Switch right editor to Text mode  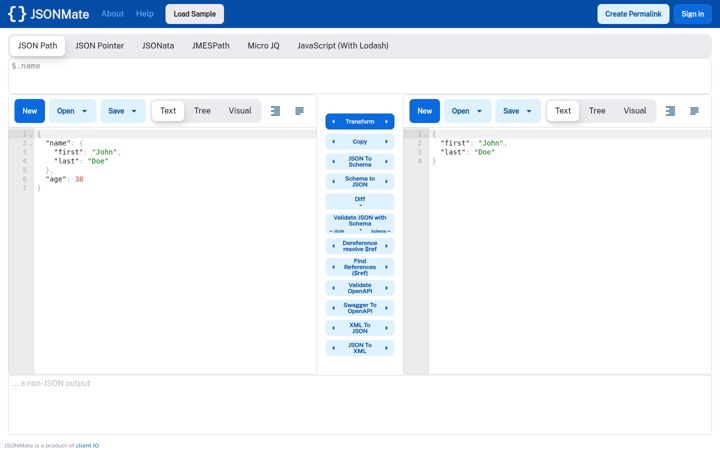click(563, 111)
